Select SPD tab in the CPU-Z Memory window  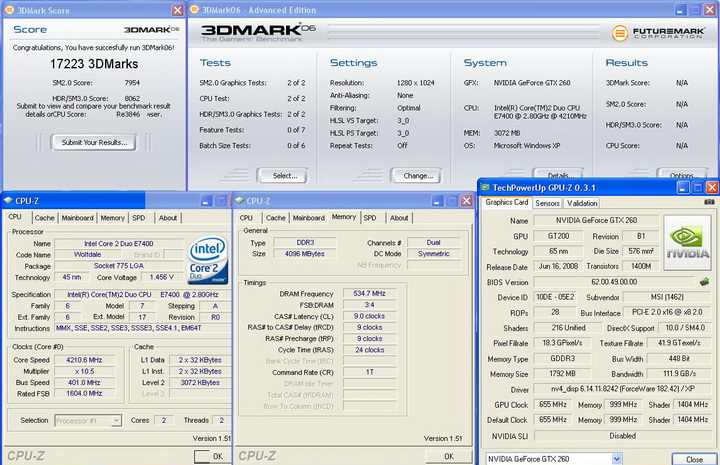[370, 218]
